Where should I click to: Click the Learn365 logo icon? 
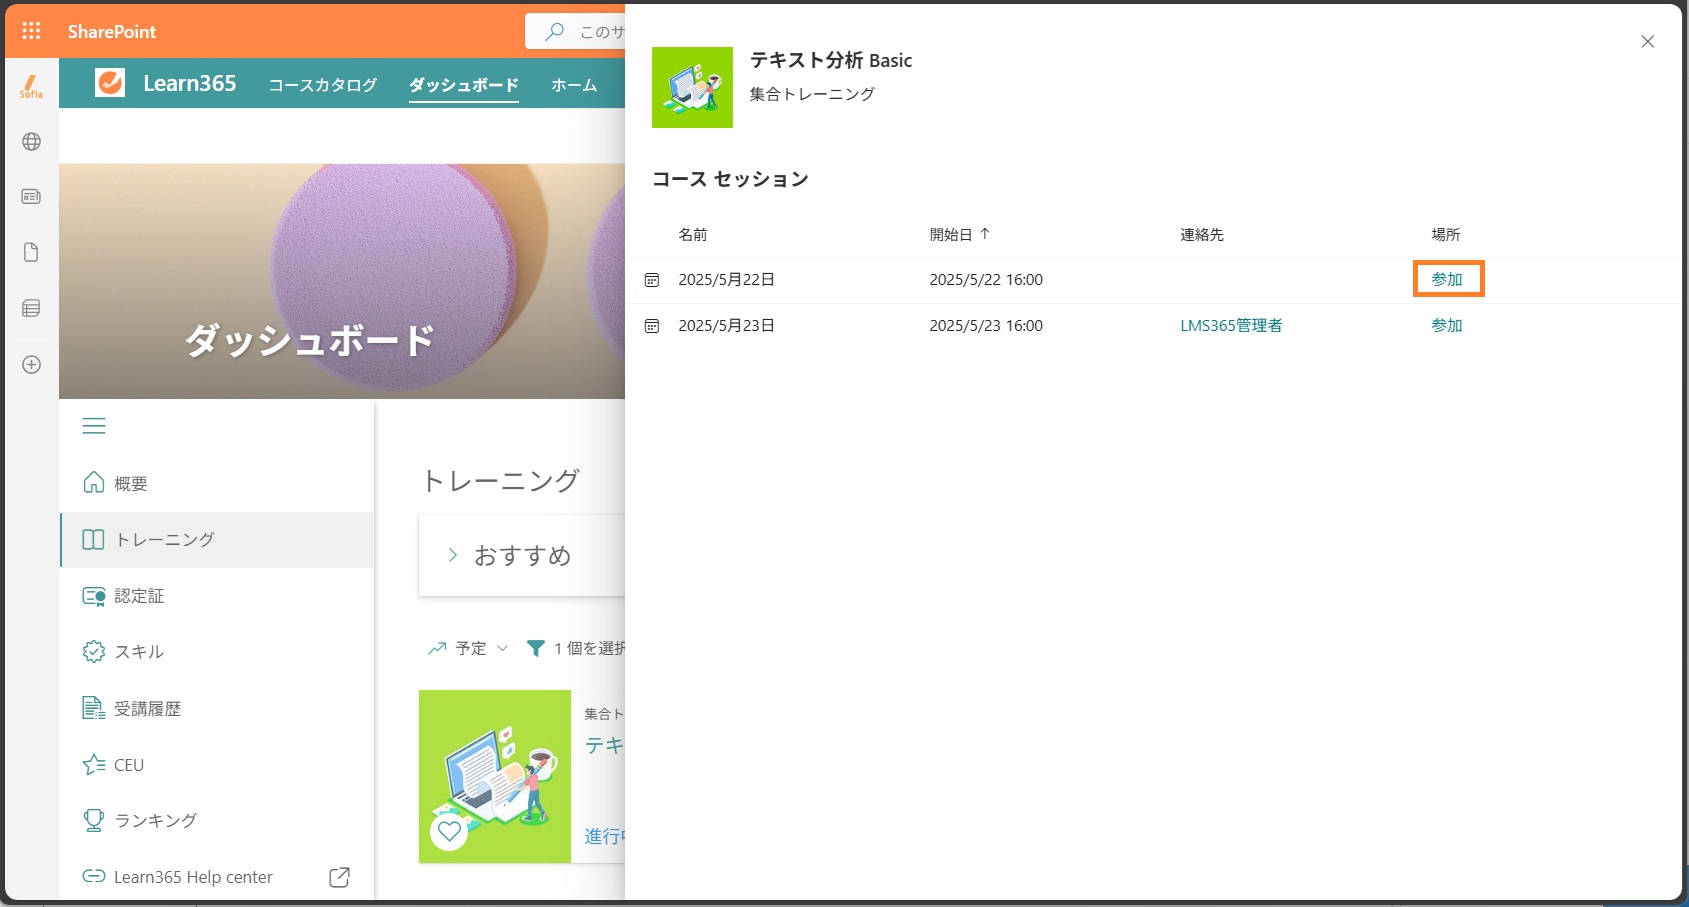[110, 83]
